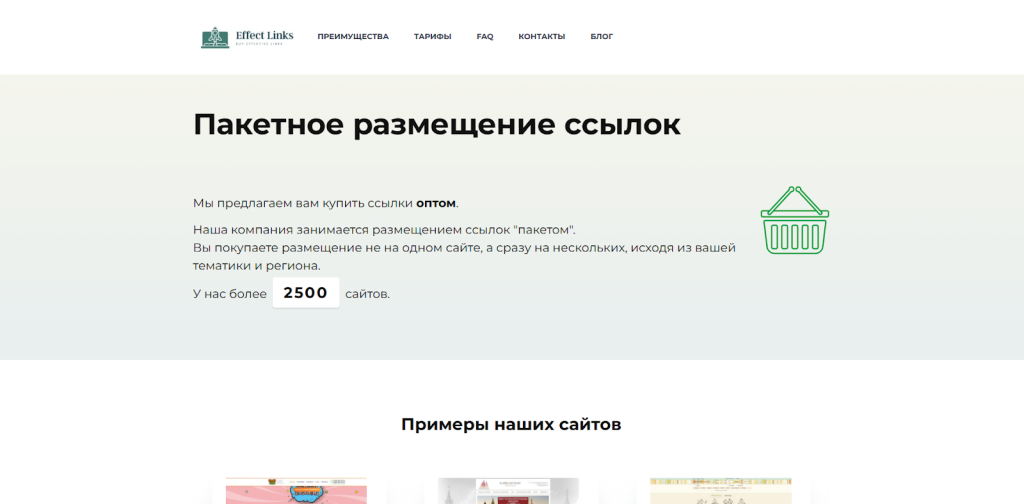Click the green shopping basket icon
1024x504 pixels.
[794, 220]
